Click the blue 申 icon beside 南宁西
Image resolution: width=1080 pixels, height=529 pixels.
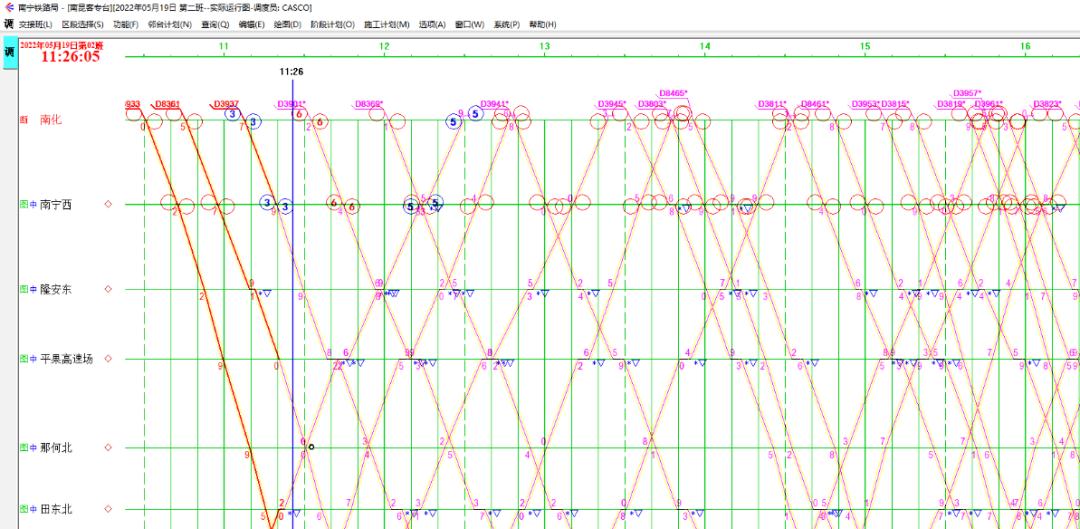(x=33, y=205)
